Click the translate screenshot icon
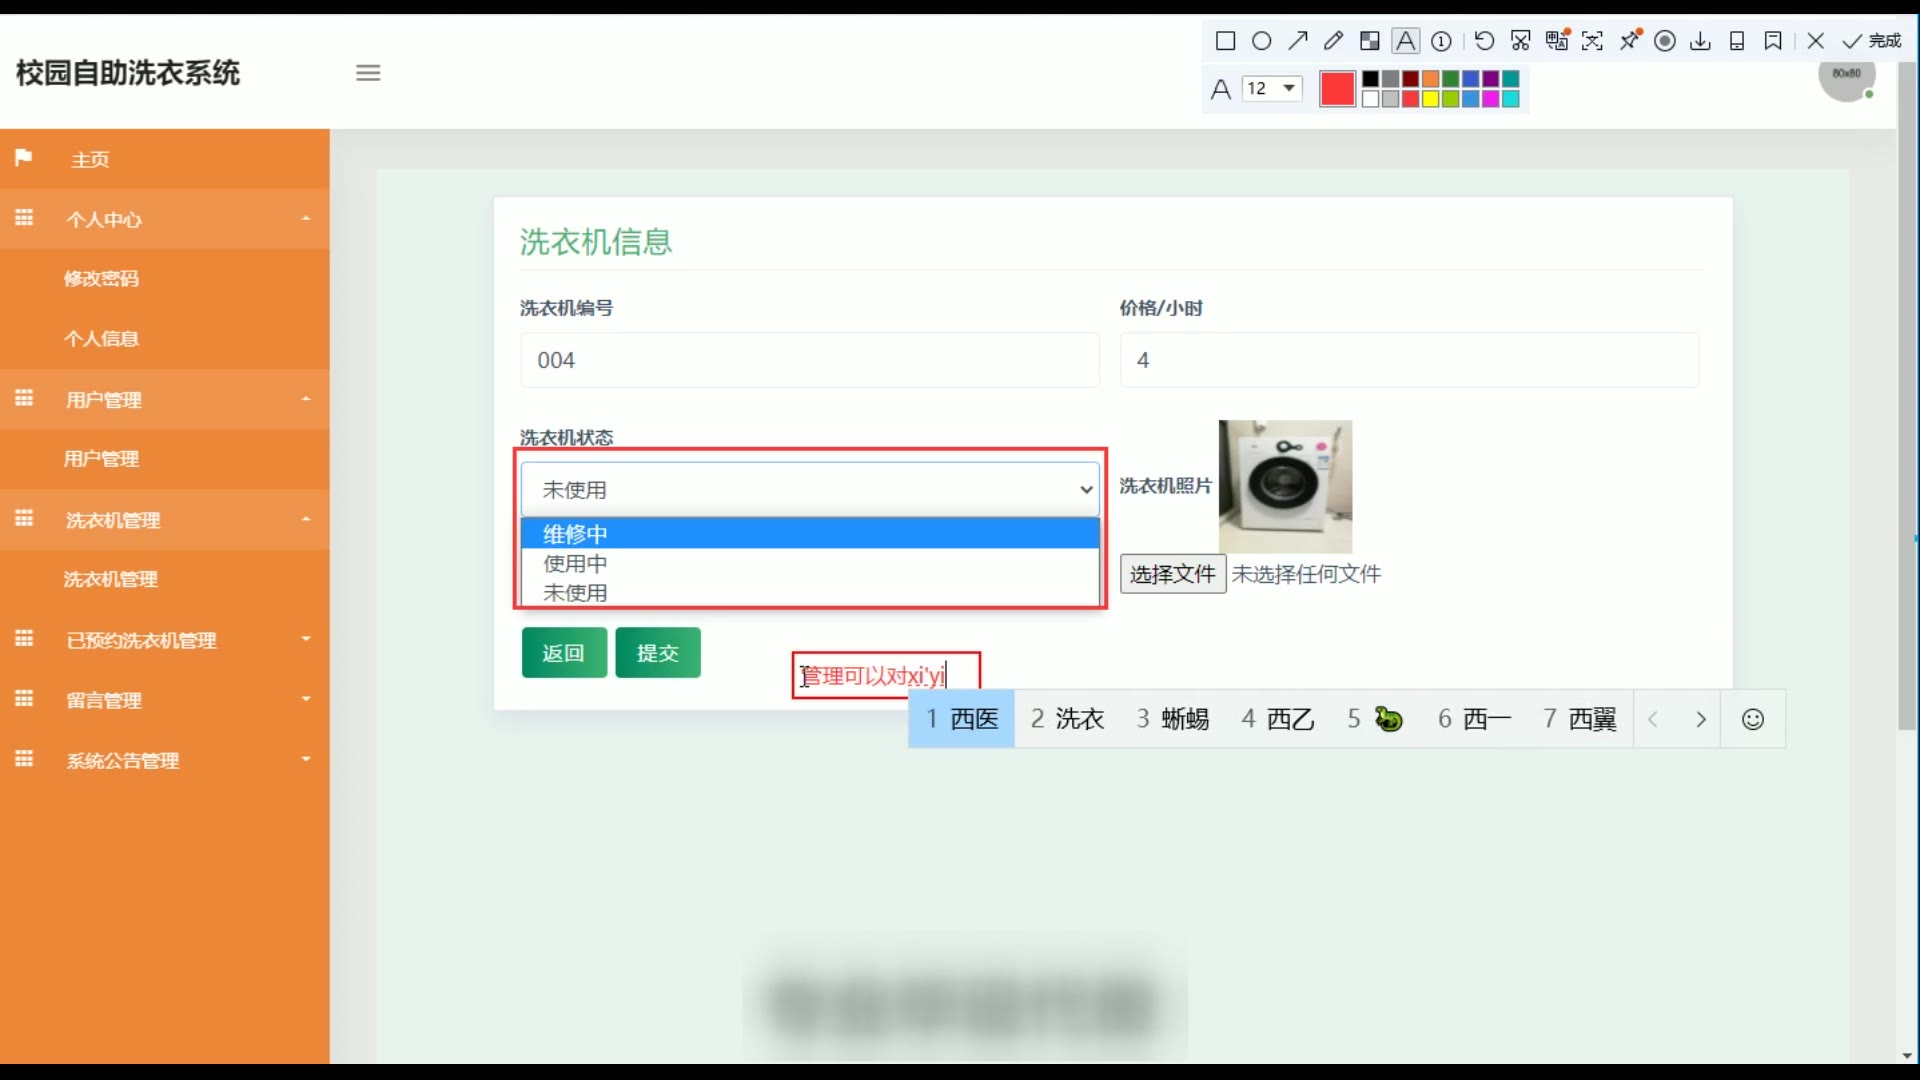The image size is (1920, 1080). click(x=1557, y=41)
